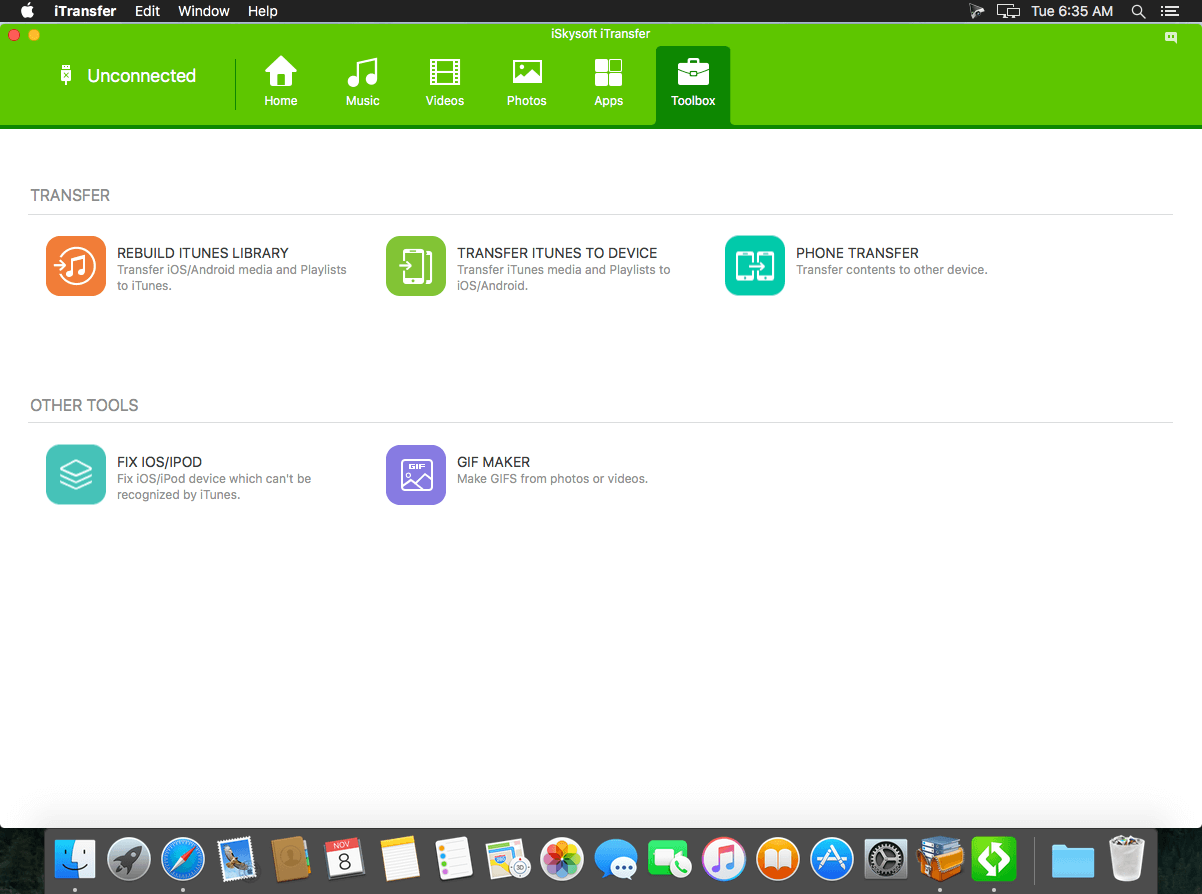Open Reminders in the Dock
Image resolution: width=1202 pixels, height=894 pixels.
coord(454,859)
